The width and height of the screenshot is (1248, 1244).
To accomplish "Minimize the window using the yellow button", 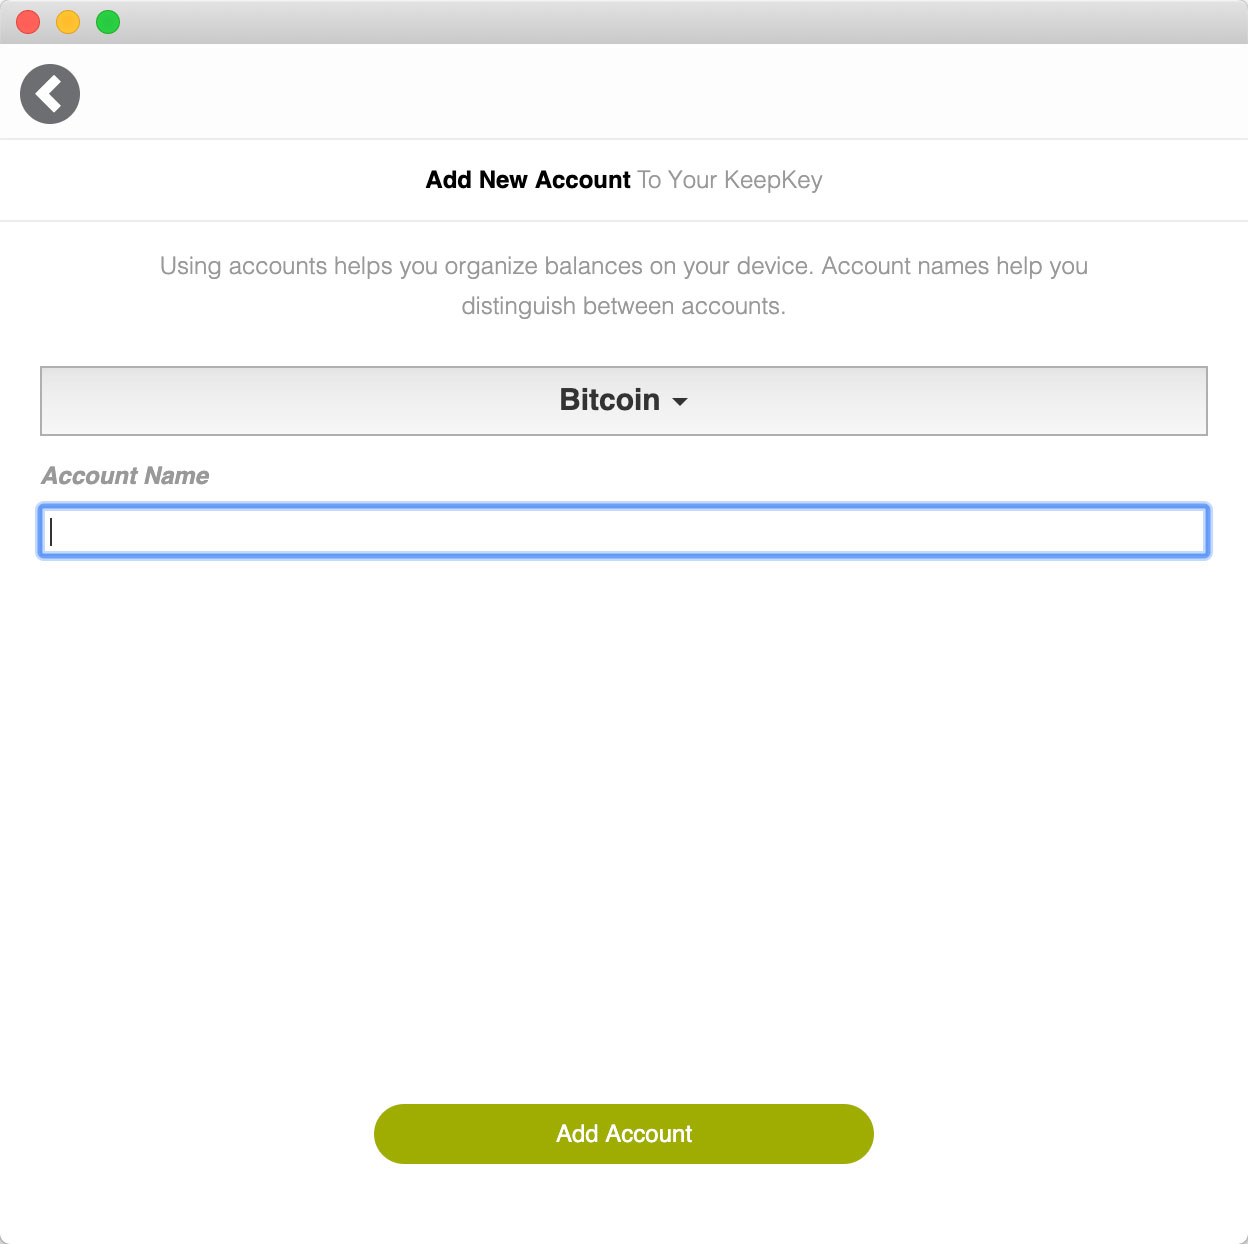I will (68, 22).
